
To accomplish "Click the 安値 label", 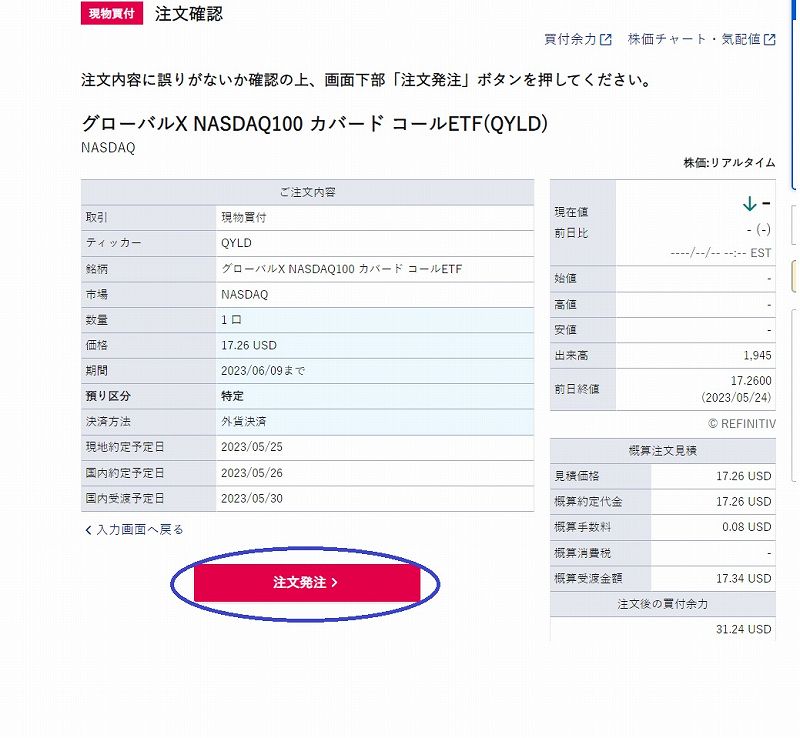I will pos(565,330).
